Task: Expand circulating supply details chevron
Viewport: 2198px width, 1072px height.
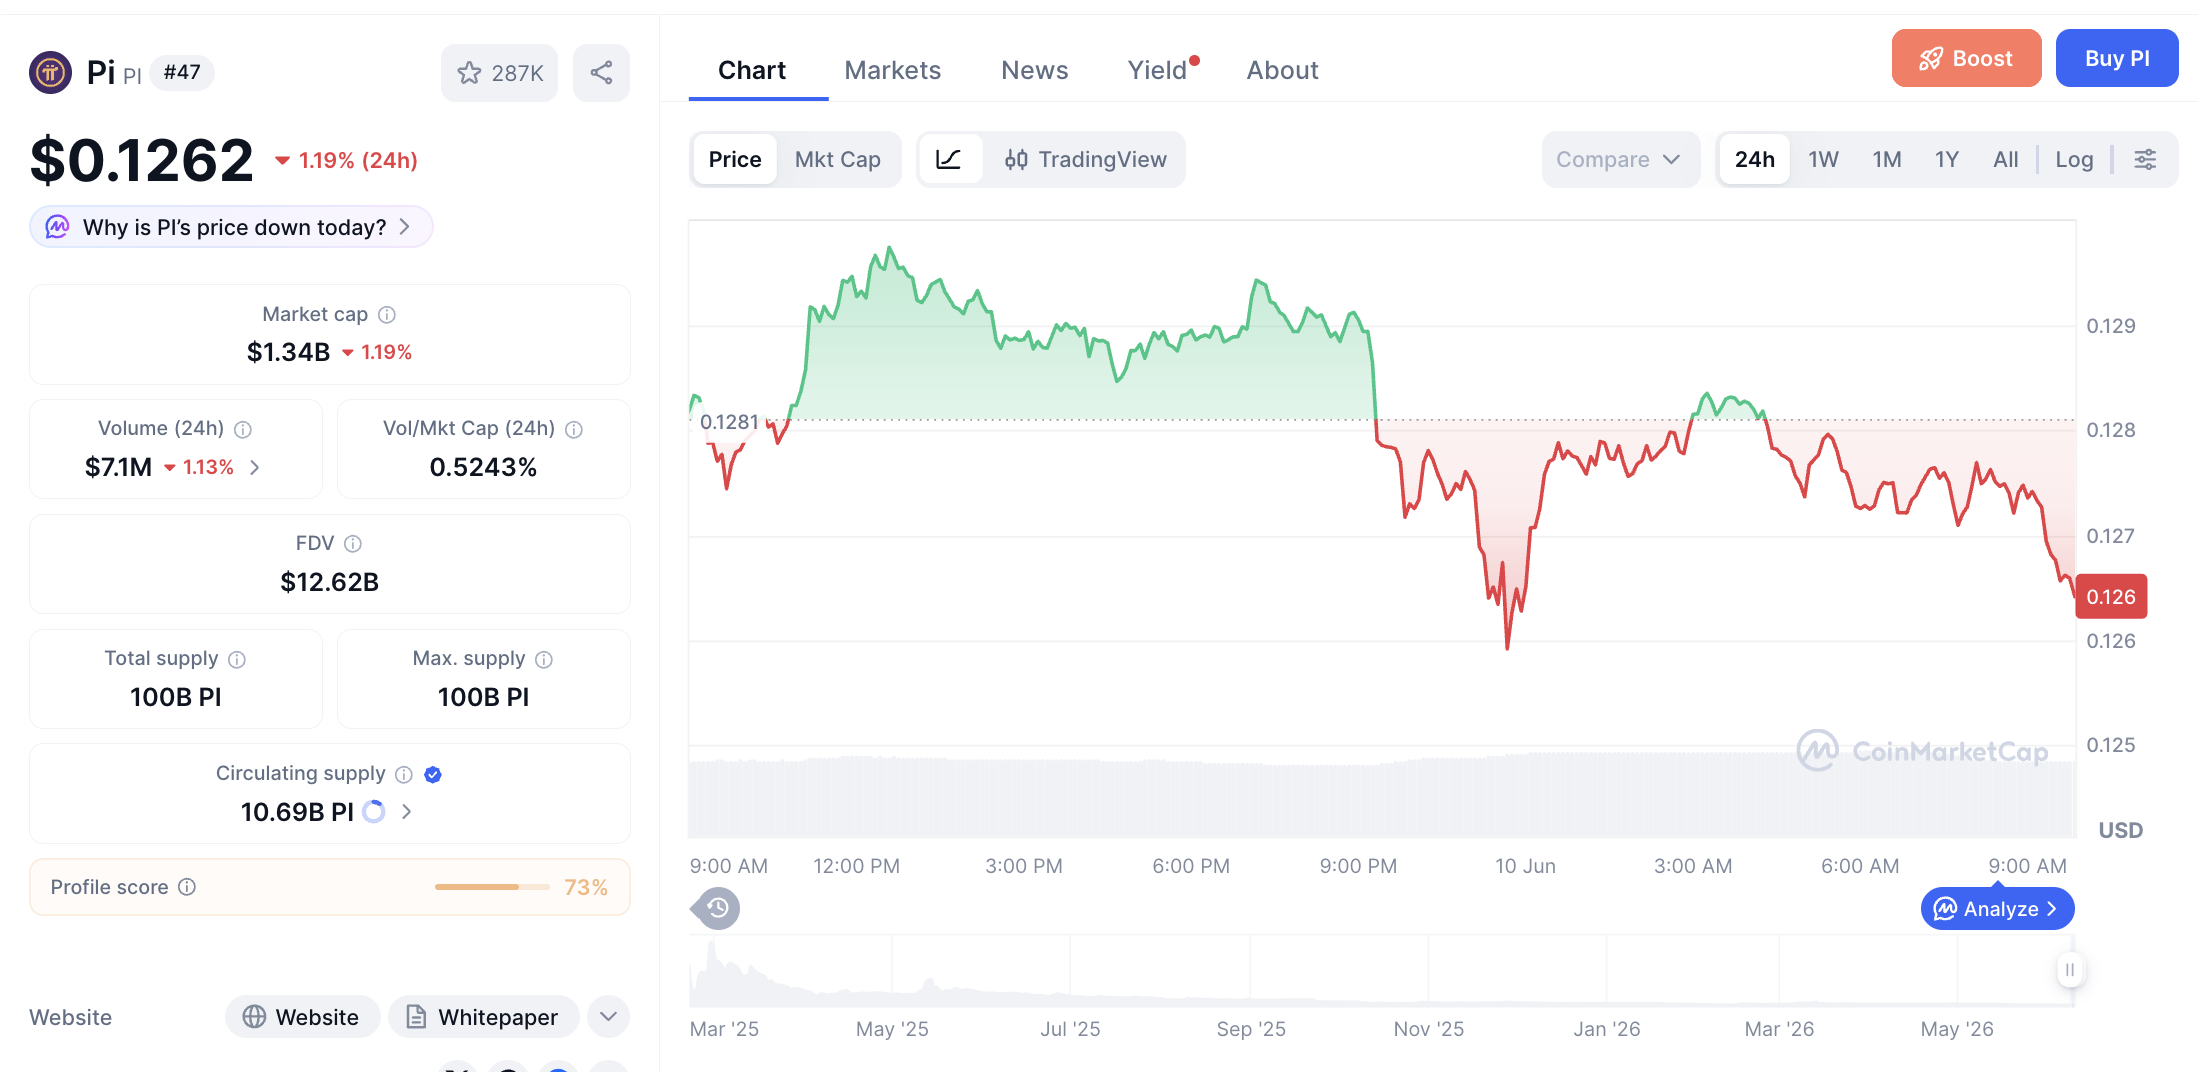Action: pyautogui.click(x=407, y=812)
